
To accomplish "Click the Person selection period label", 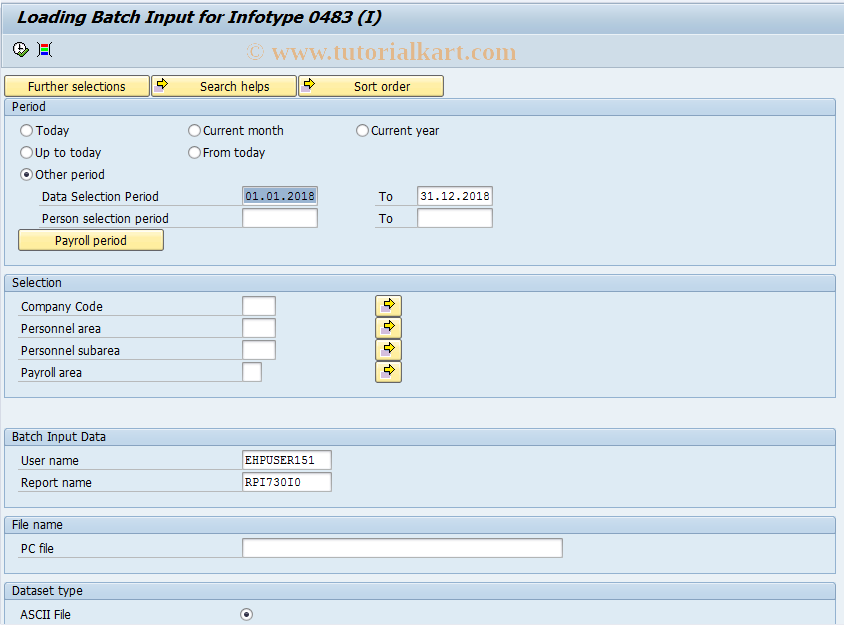I will tap(105, 219).
